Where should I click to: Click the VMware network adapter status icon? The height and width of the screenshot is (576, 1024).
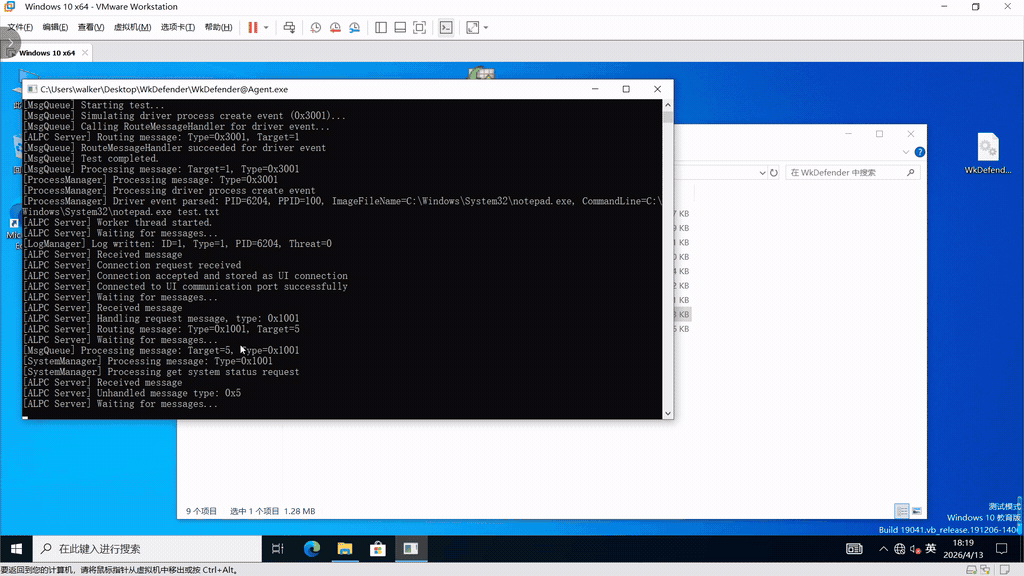[985, 570]
